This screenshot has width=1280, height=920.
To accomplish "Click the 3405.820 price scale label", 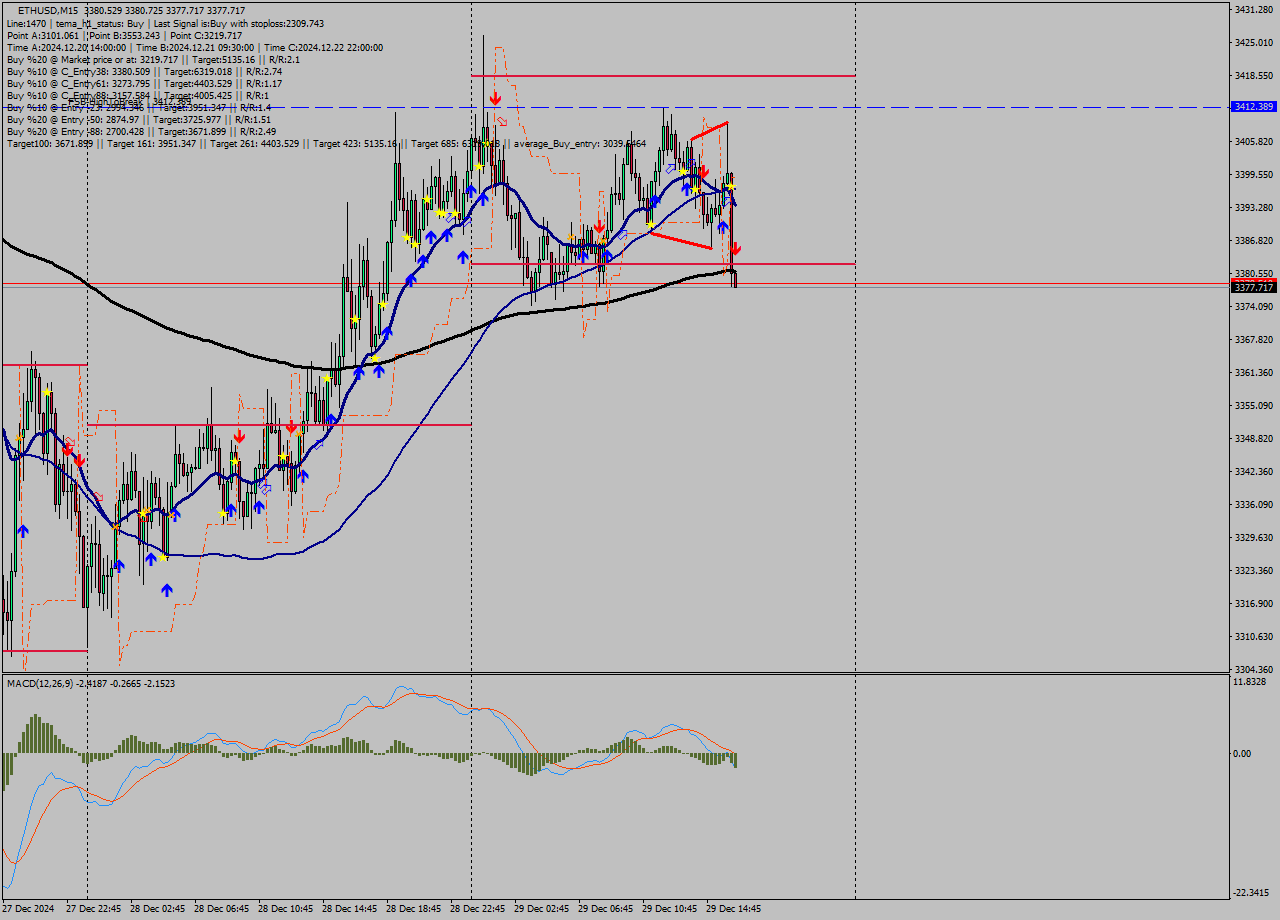I will 1253,141.
